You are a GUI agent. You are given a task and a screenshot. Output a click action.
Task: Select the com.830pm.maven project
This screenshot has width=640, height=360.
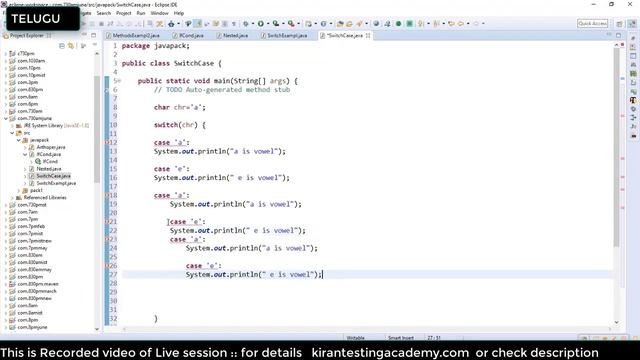pos(37,284)
